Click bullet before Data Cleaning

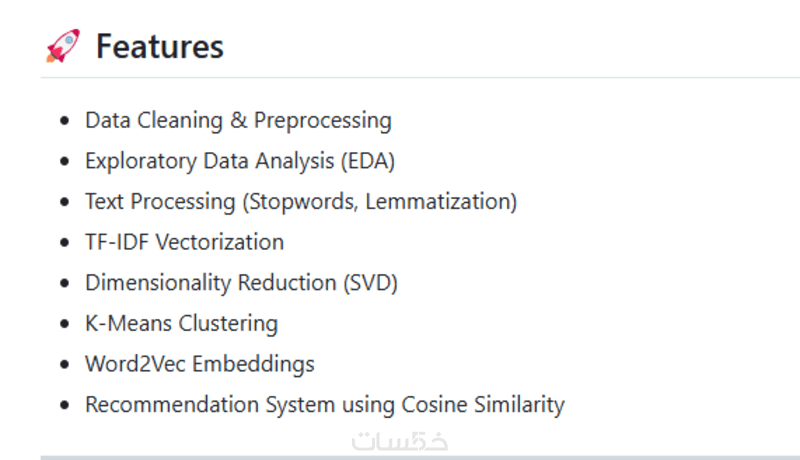[x=64, y=121]
